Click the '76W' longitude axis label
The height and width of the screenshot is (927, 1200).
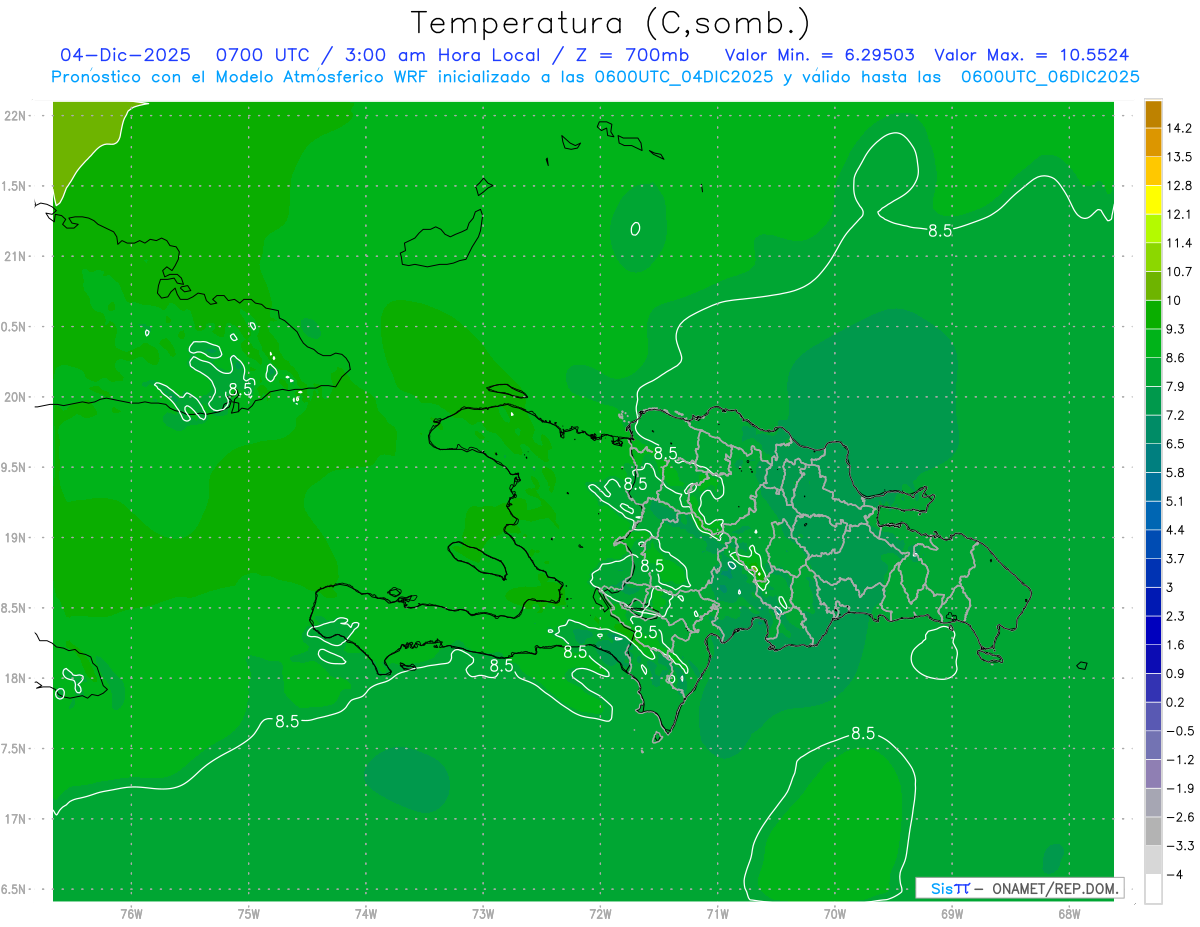[x=131, y=914]
